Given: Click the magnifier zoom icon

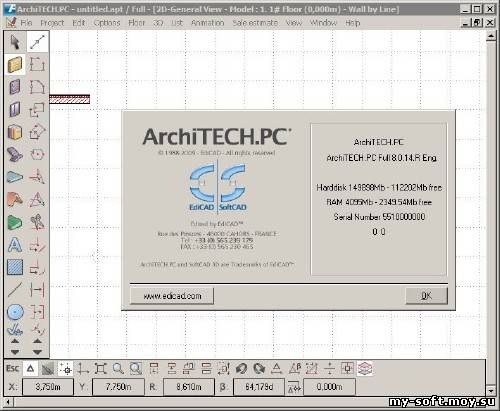Looking at the screenshot, I should [x=118, y=369].
